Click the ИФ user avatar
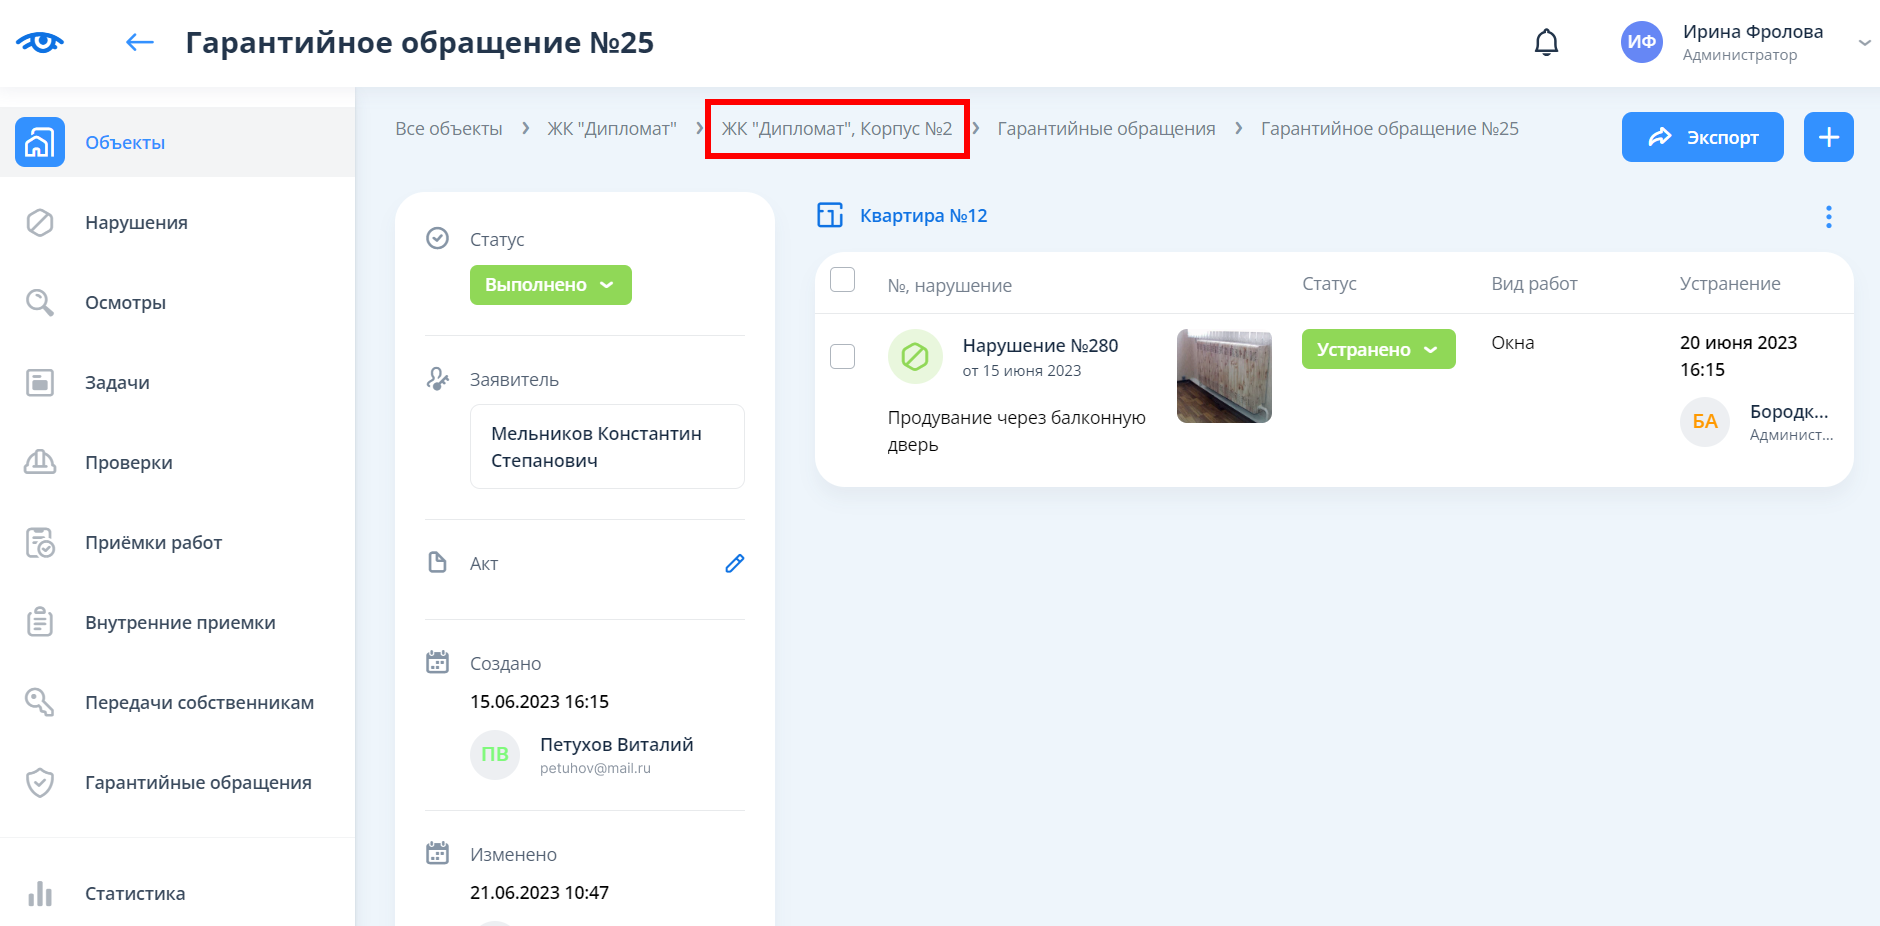This screenshot has height=926, width=1880. (1641, 42)
